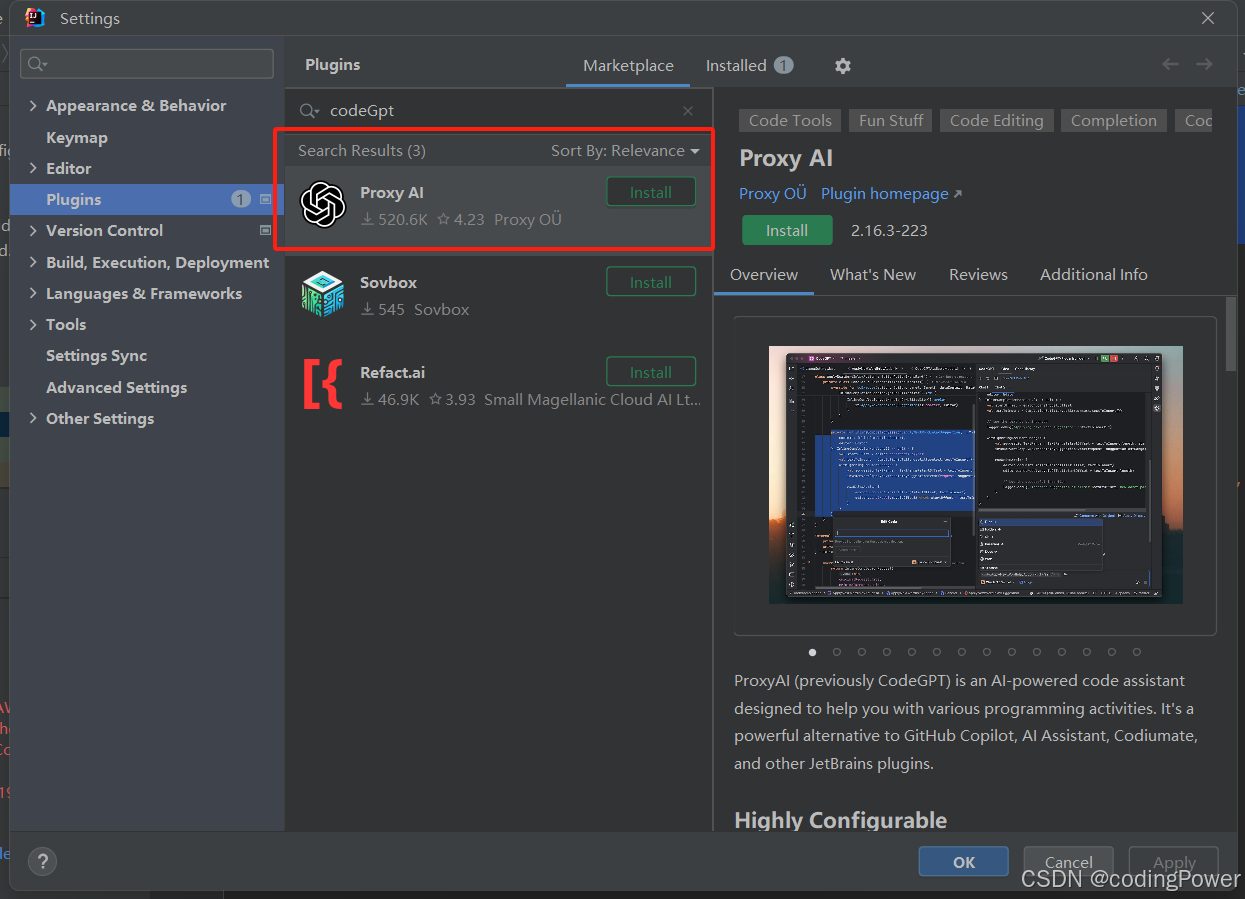Viewport: 1245px width, 899px height.
Task: Click the IntelliJ logo in the title bar
Action: coord(35,18)
